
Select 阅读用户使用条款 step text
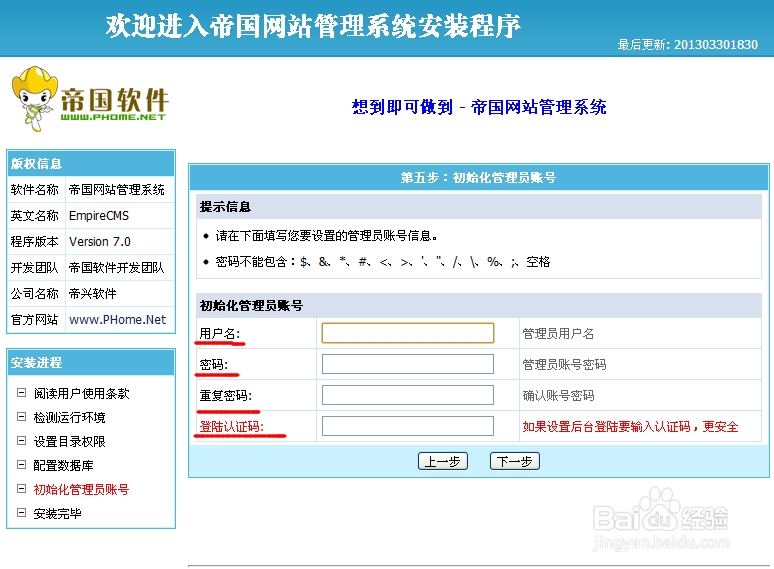tap(81, 393)
